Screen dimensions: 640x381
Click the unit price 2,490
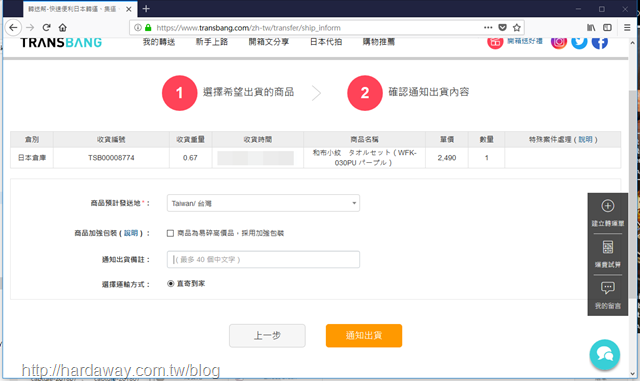[447, 158]
